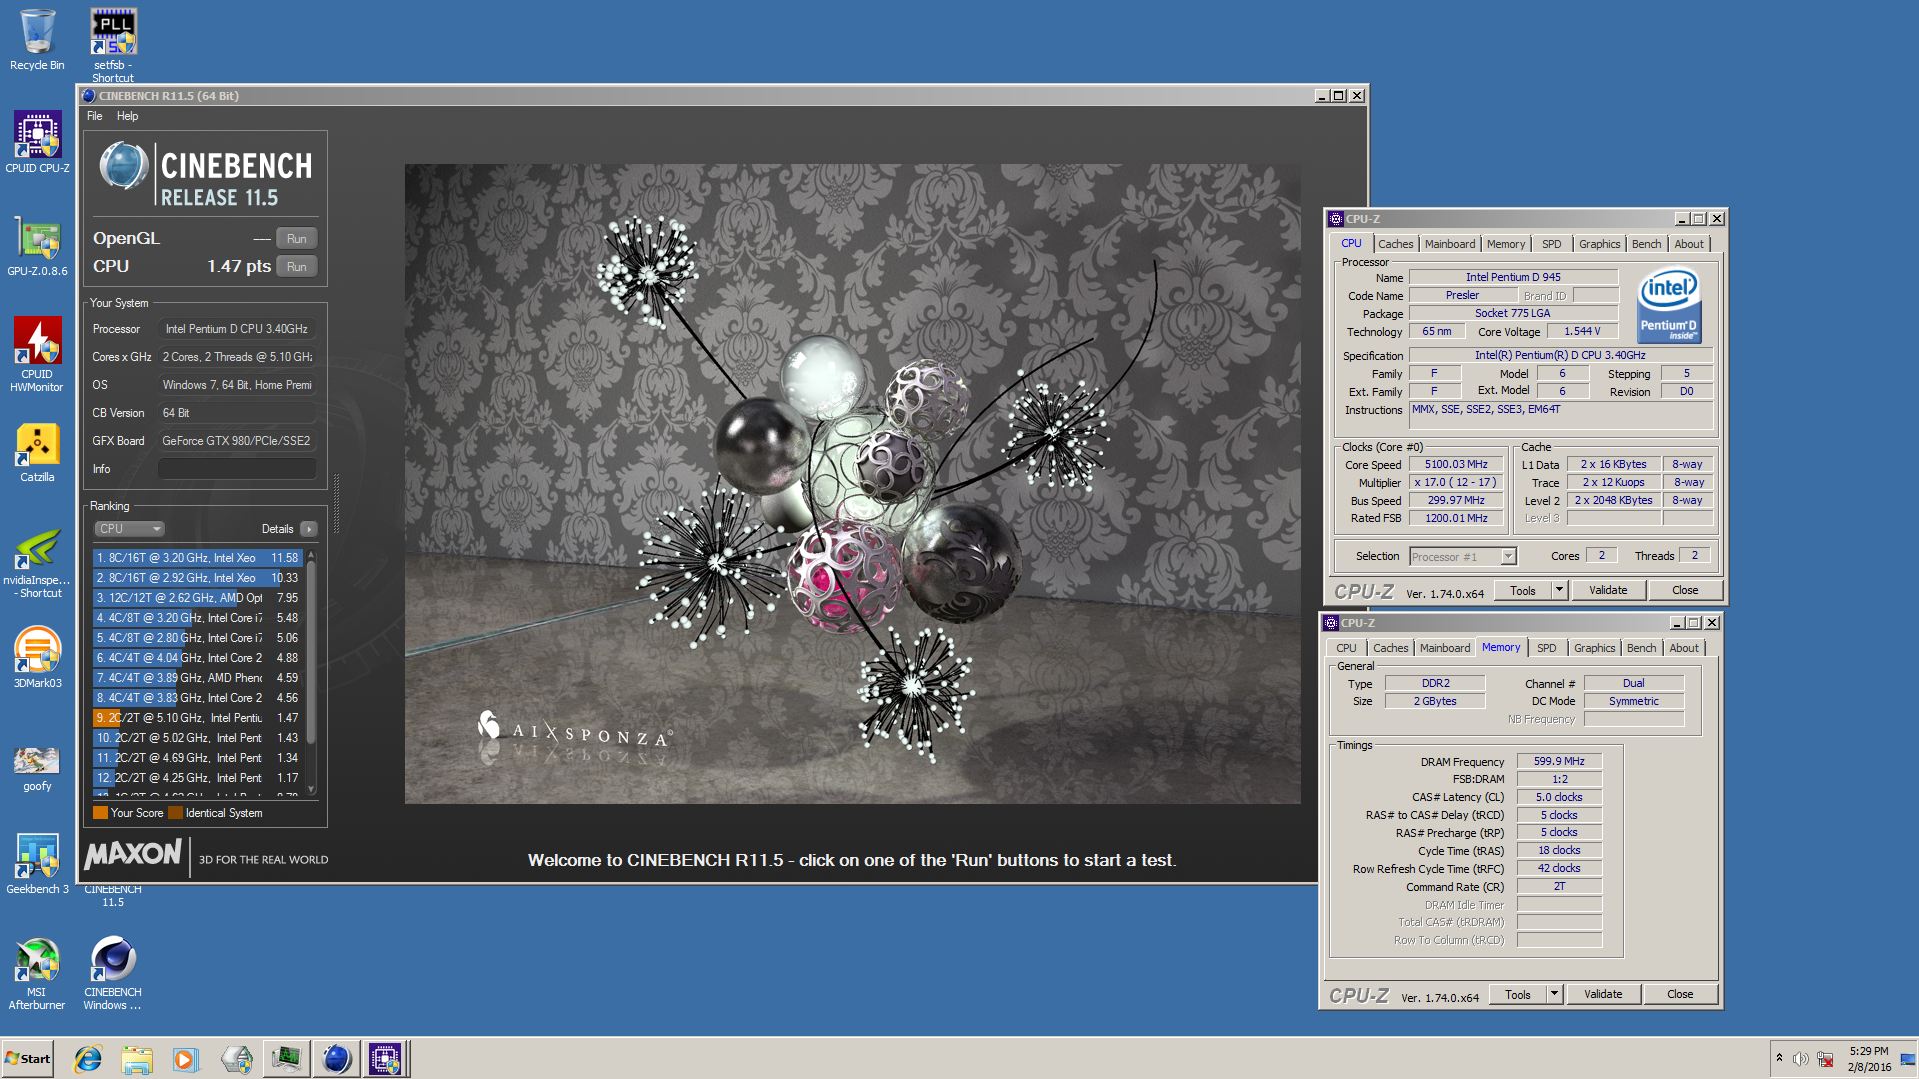
Task: Click the Cinebench rendered scene preview
Action: point(852,484)
